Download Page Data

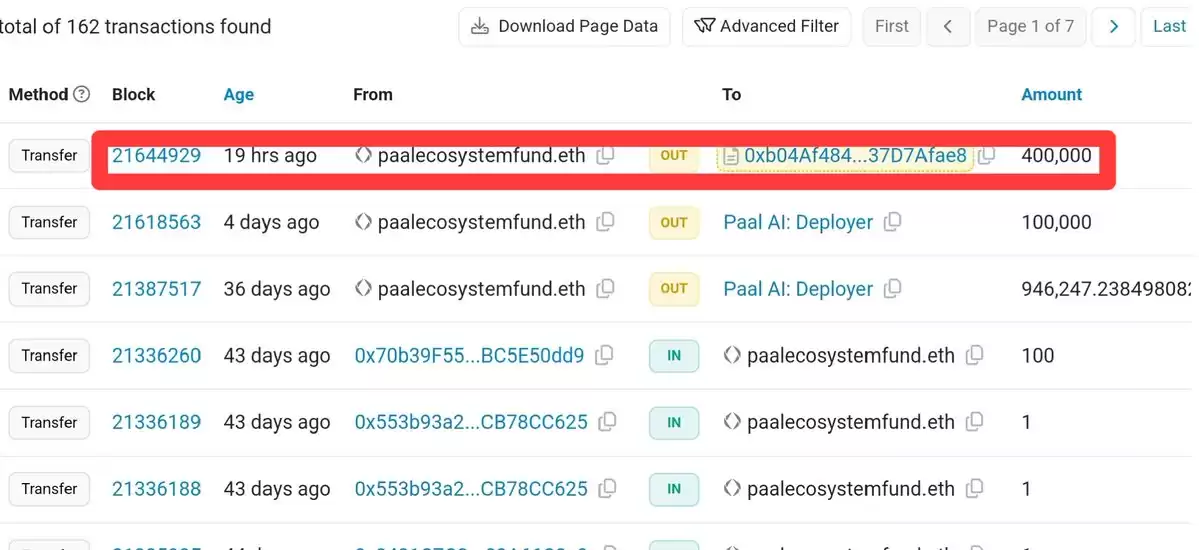tap(564, 27)
